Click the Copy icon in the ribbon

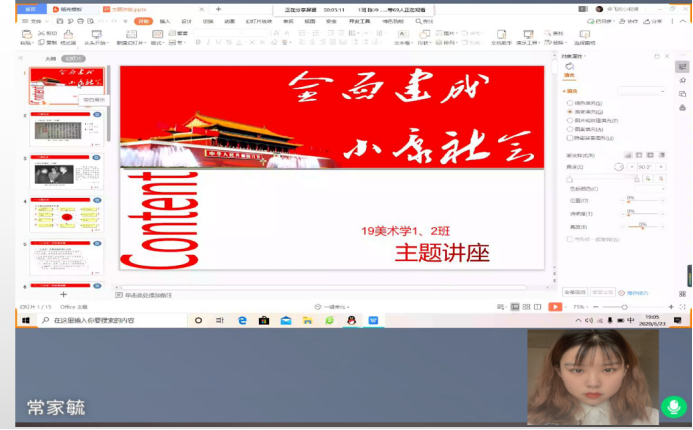pos(42,42)
